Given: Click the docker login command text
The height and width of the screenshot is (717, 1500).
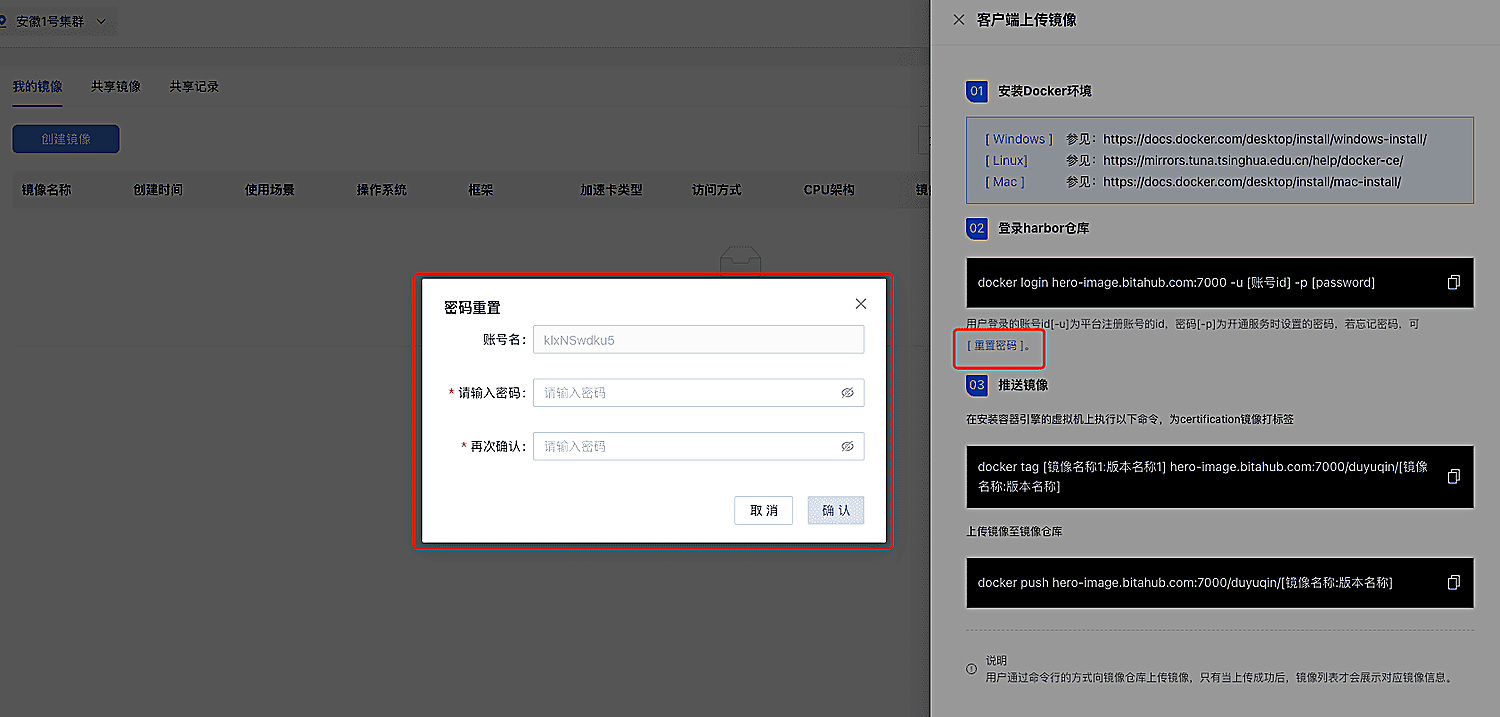Looking at the screenshot, I should [1176, 282].
